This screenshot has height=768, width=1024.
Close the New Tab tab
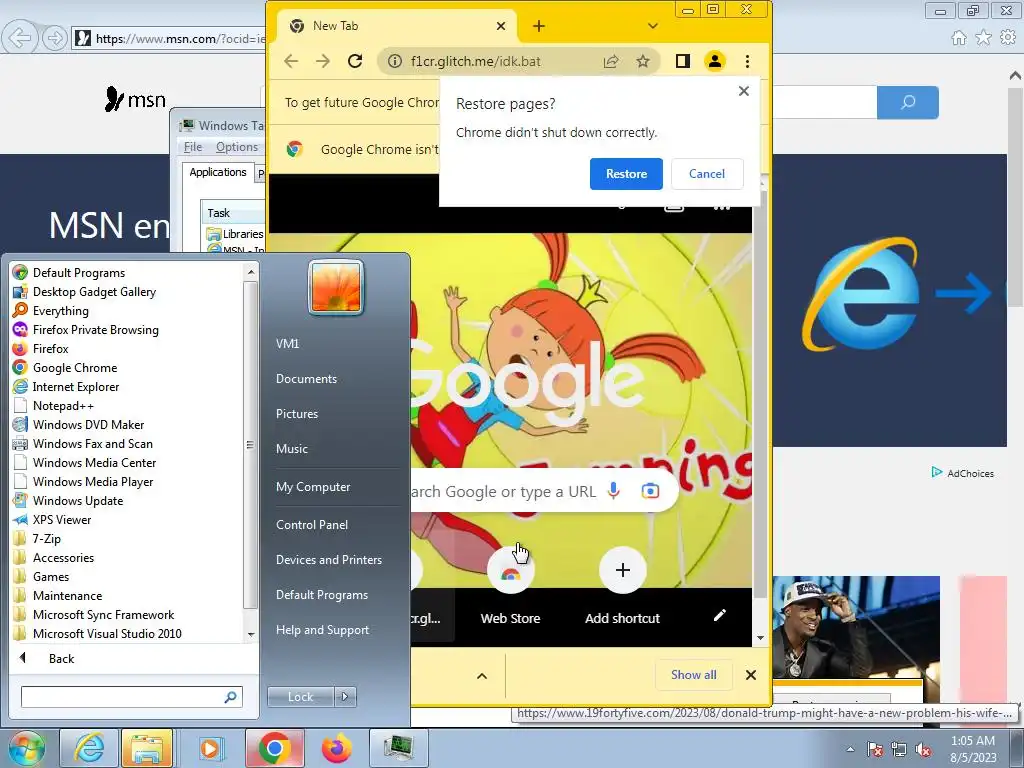tap(501, 26)
